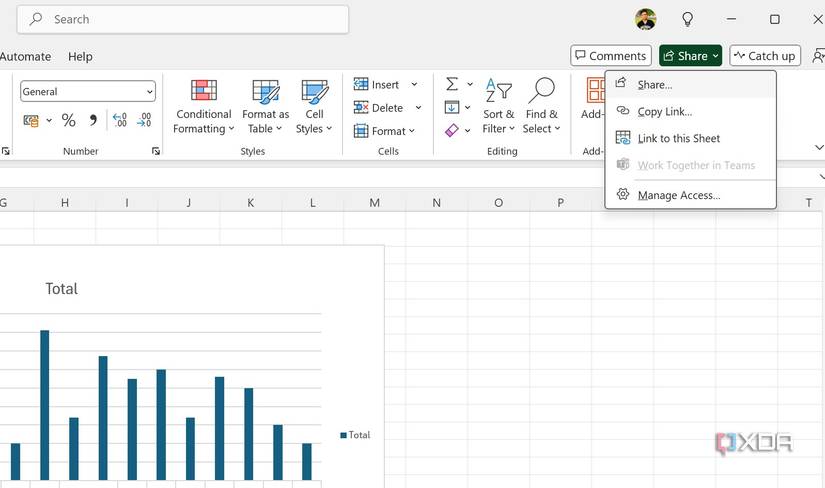Open Cell Styles gallery
Viewport: 825px width, 488px height.
pos(314,107)
